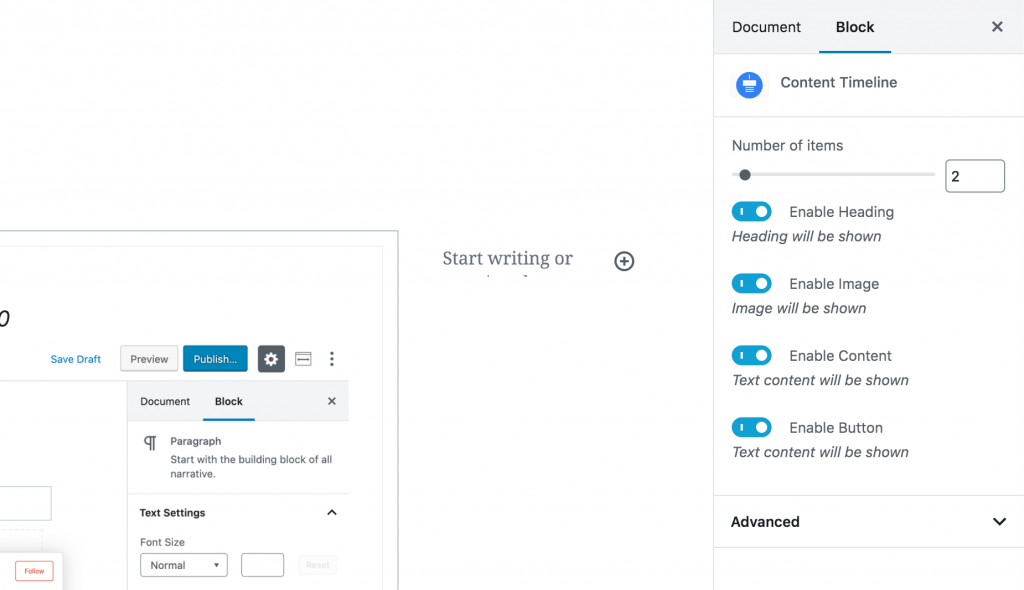Disable the Enable Image switch

(751, 284)
